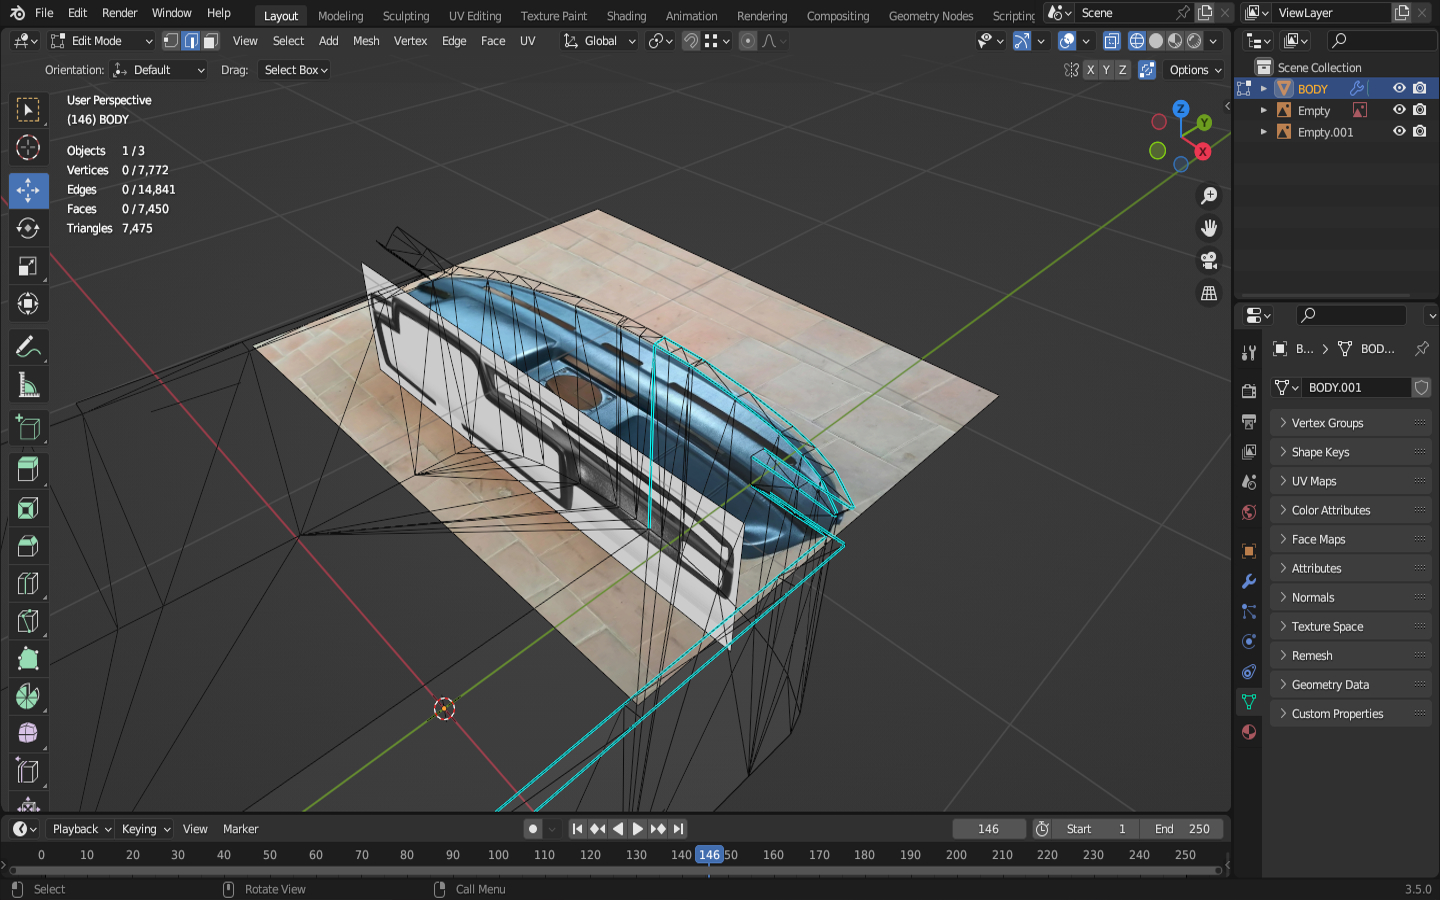This screenshot has height=900, width=1440.
Task: Open the Options dropdown
Action: 1195,70
